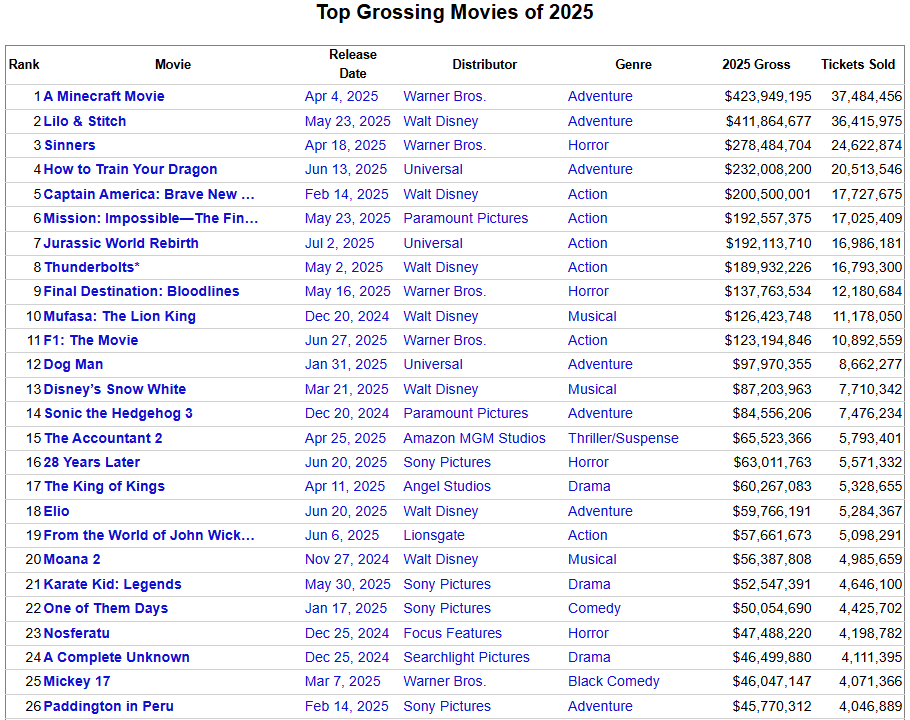Sort by the Rank column header
Viewport: 910px width, 720px height.
[24, 64]
